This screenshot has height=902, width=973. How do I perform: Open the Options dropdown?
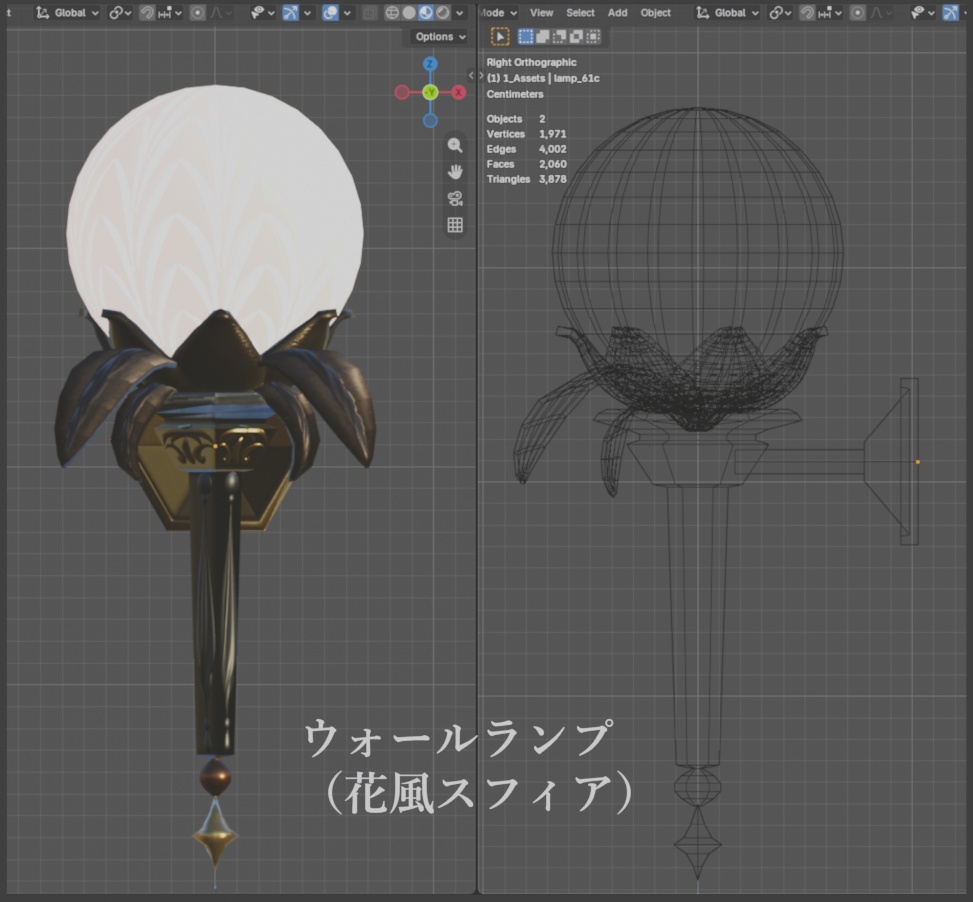click(x=440, y=37)
